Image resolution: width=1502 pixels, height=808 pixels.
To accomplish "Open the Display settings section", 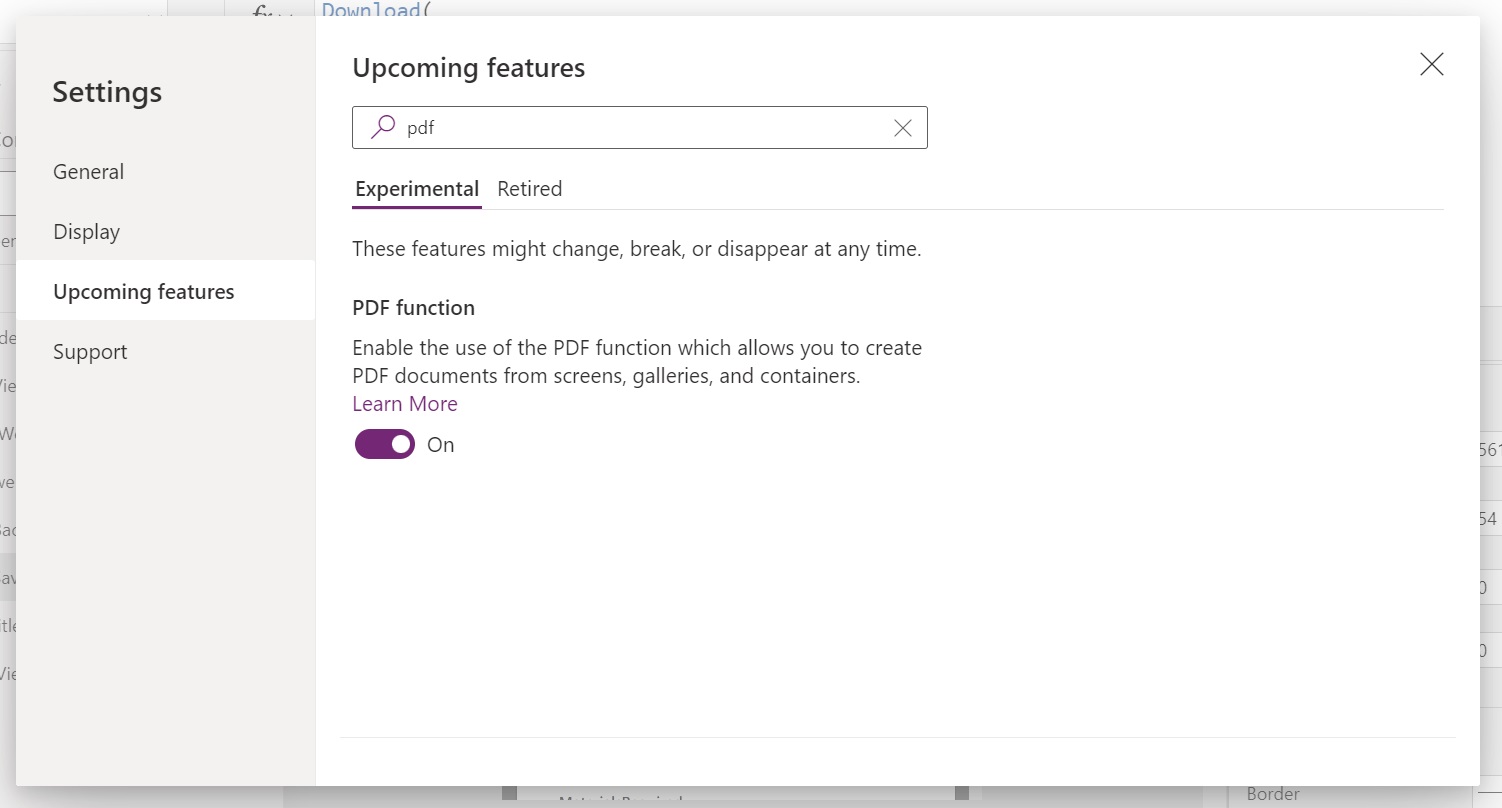I will (x=86, y=231).
